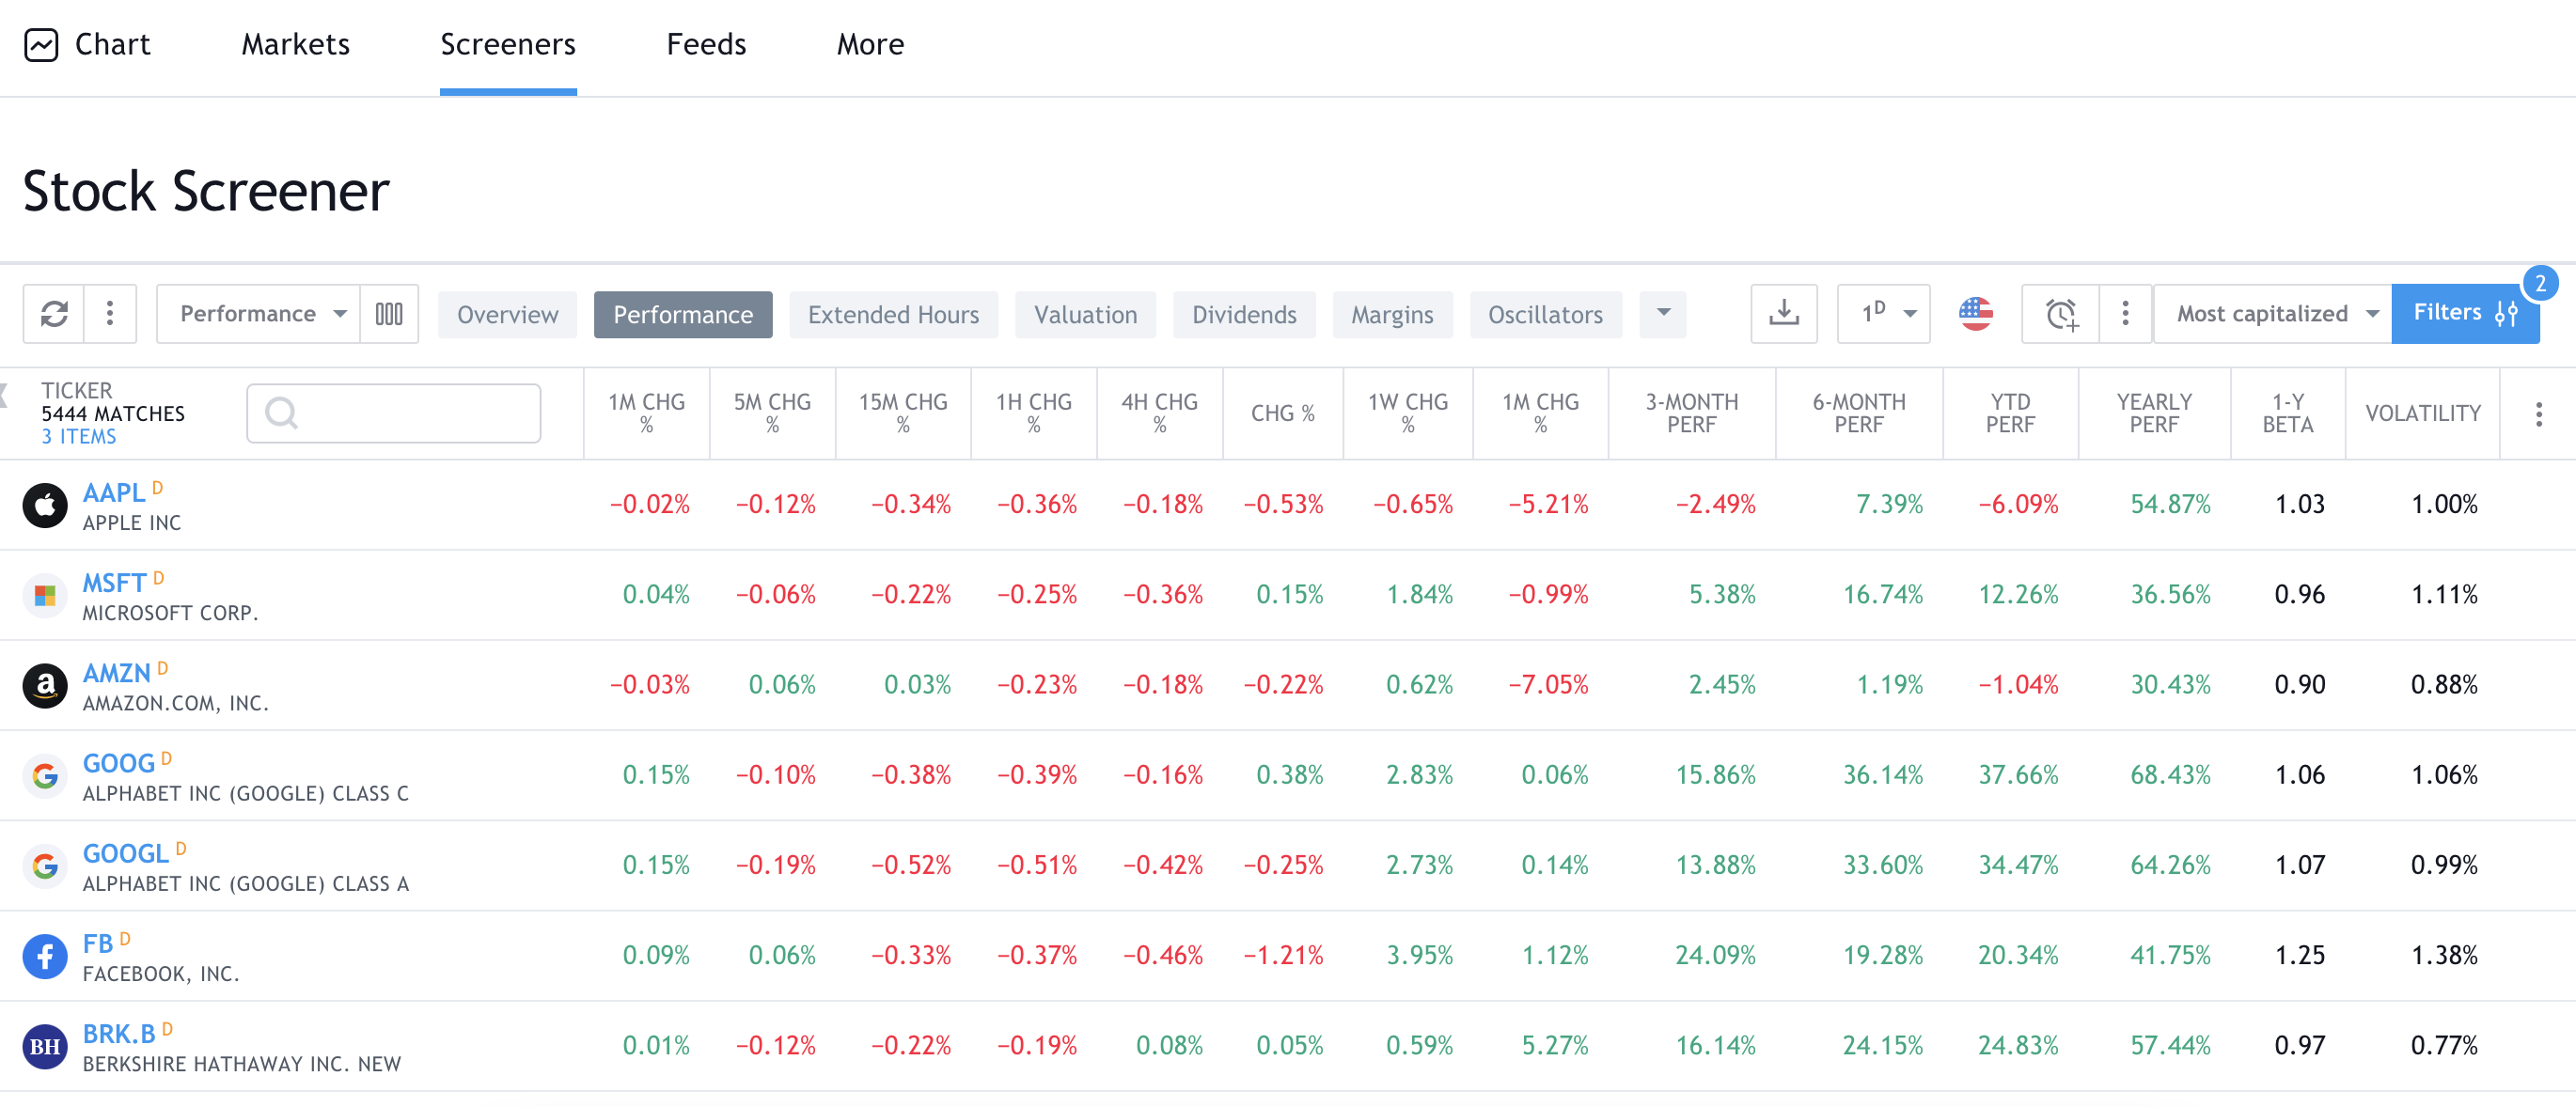Switch to the Extended Hours tab
Image resolution: width=2576 pixels, height=1107 pixels.
coord(893,315)
